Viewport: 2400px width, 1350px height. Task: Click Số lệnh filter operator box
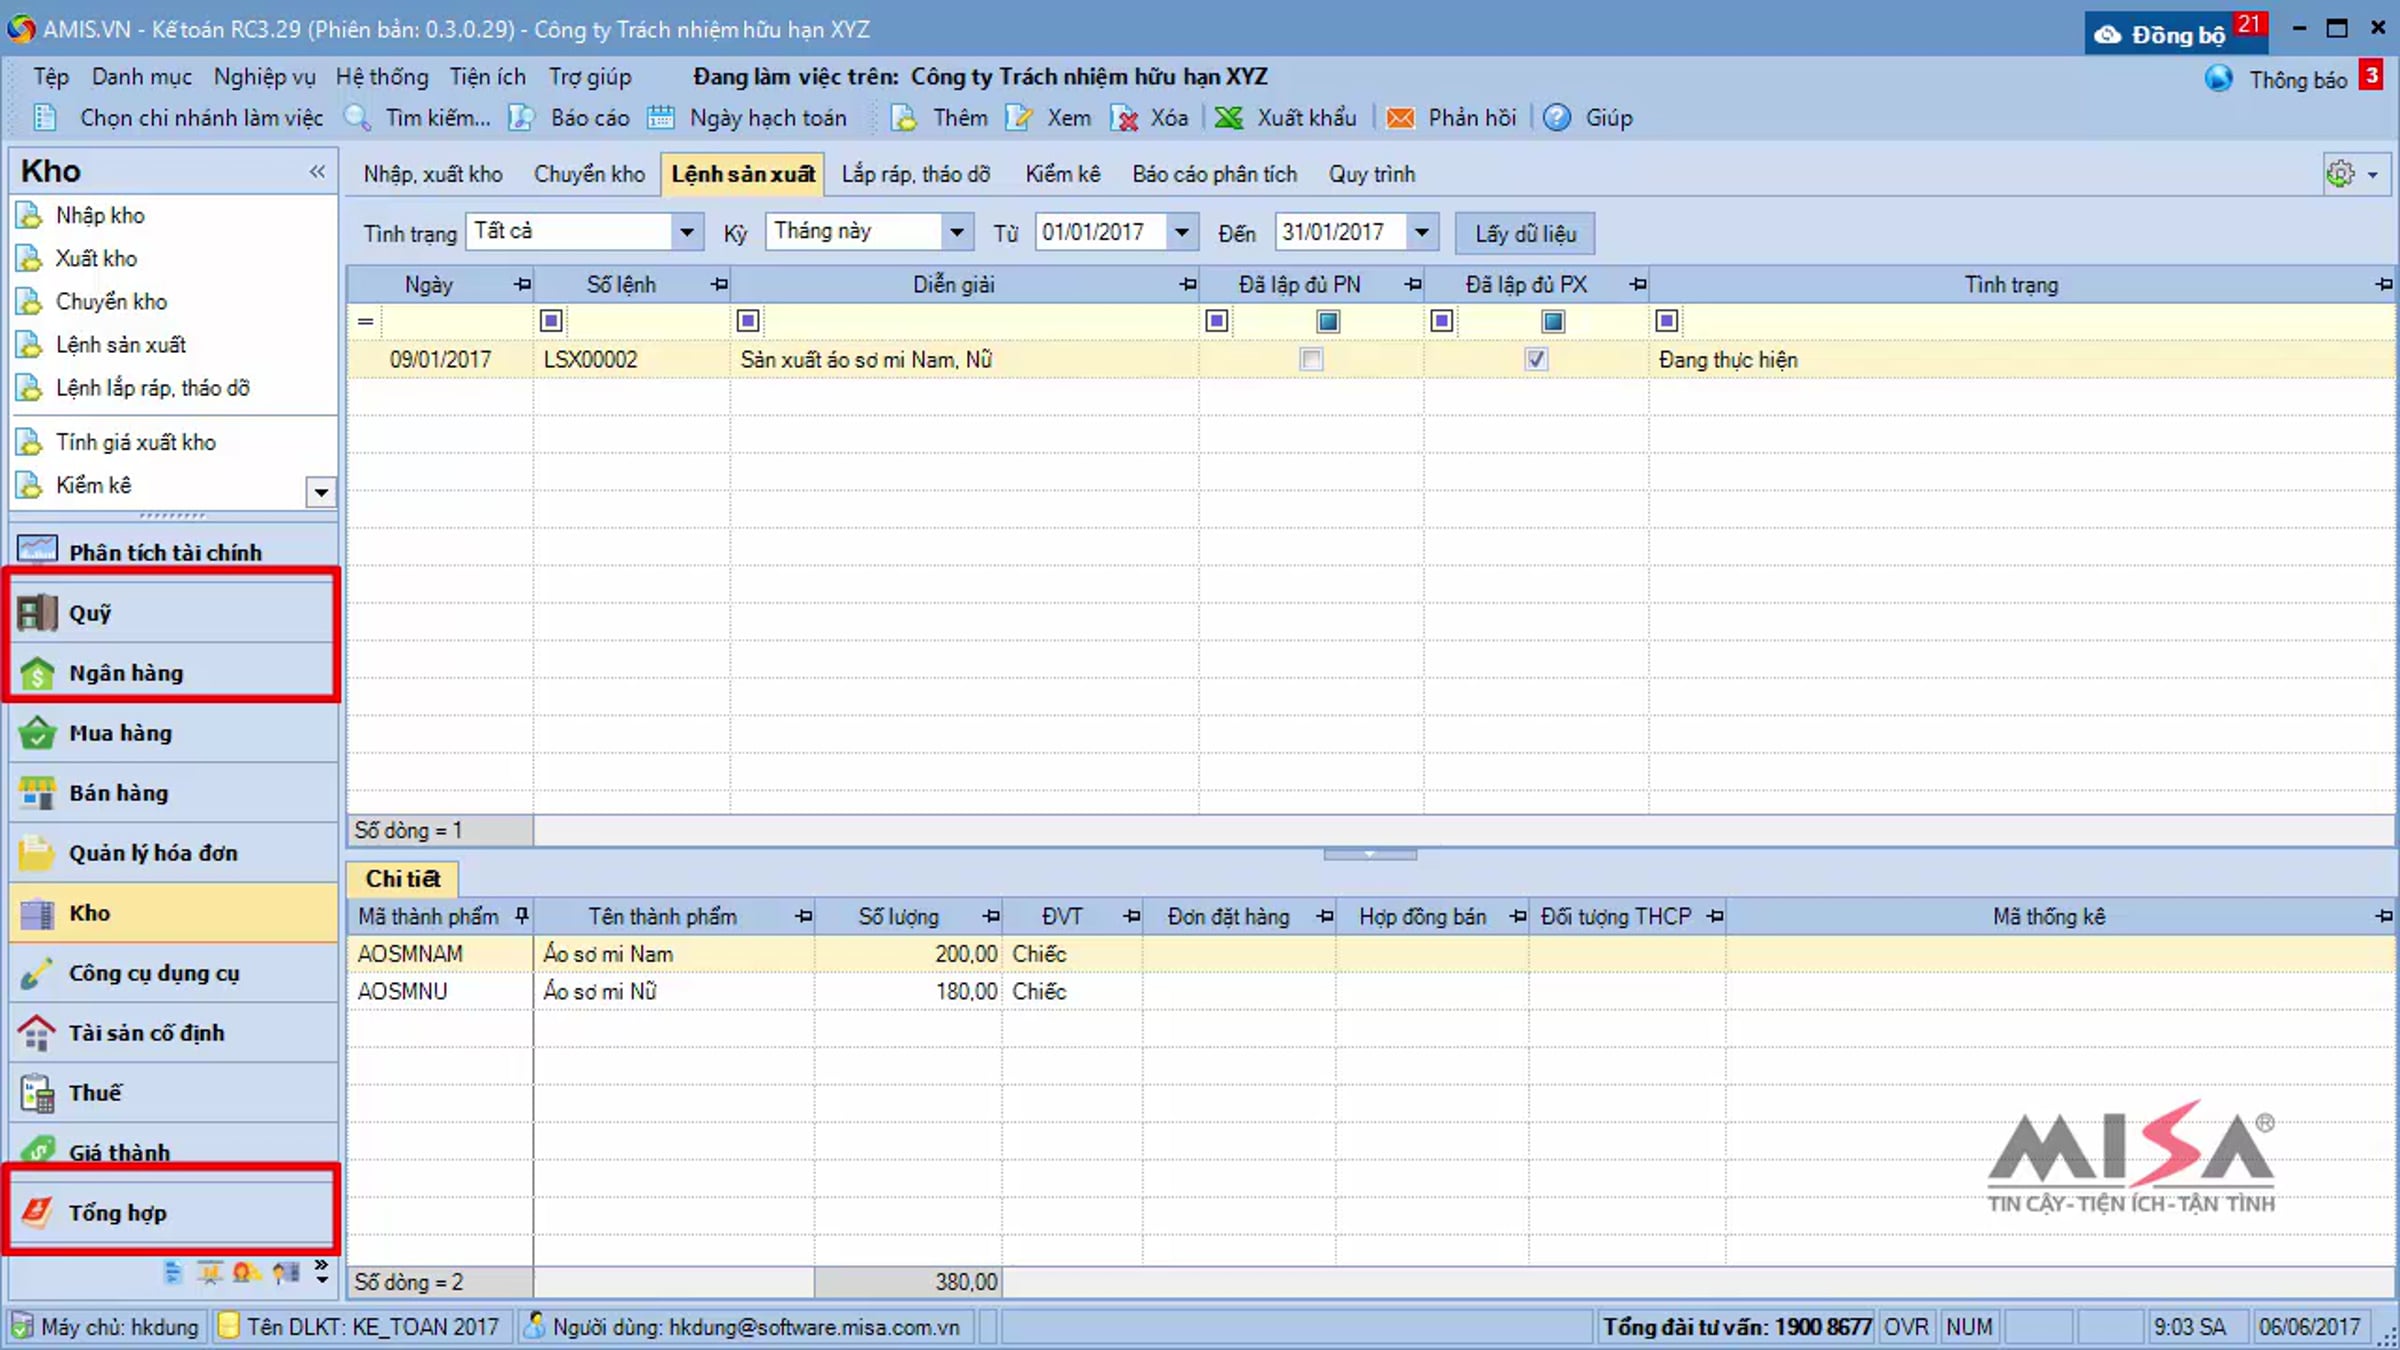(551, 321)
